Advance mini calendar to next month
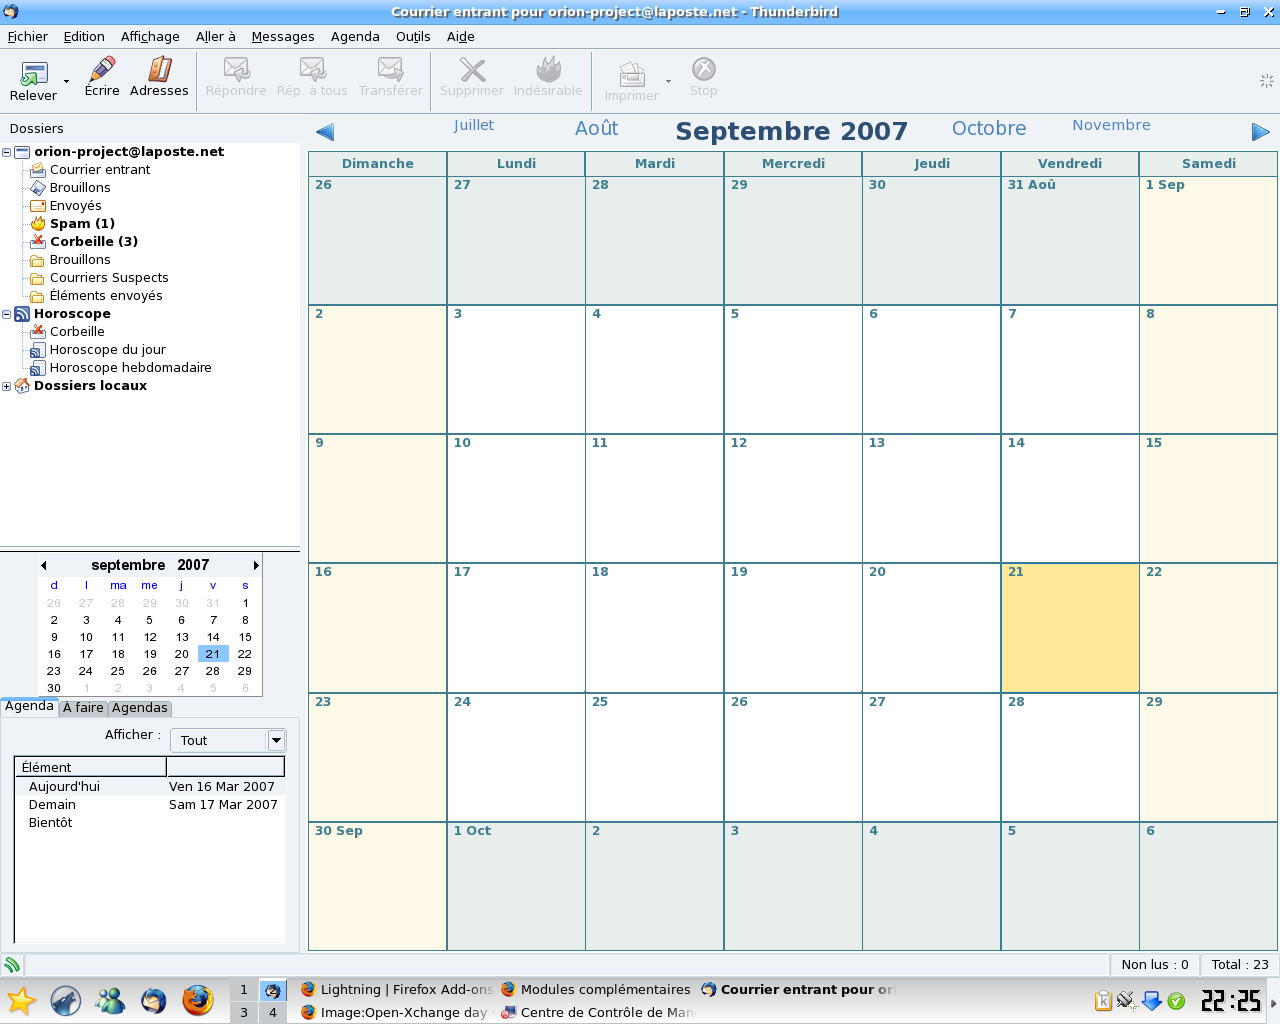This screenshot has width=1280, height=1024. (x=256, y=566)
